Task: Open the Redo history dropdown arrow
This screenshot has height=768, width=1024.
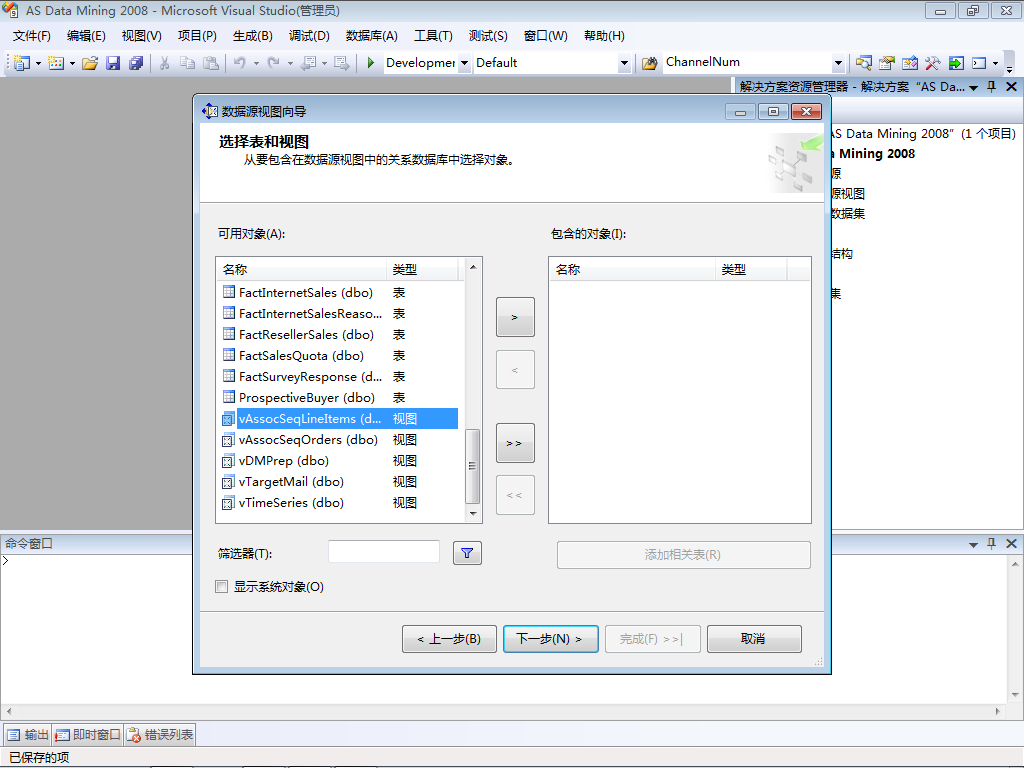Action: tap(290, 63)
